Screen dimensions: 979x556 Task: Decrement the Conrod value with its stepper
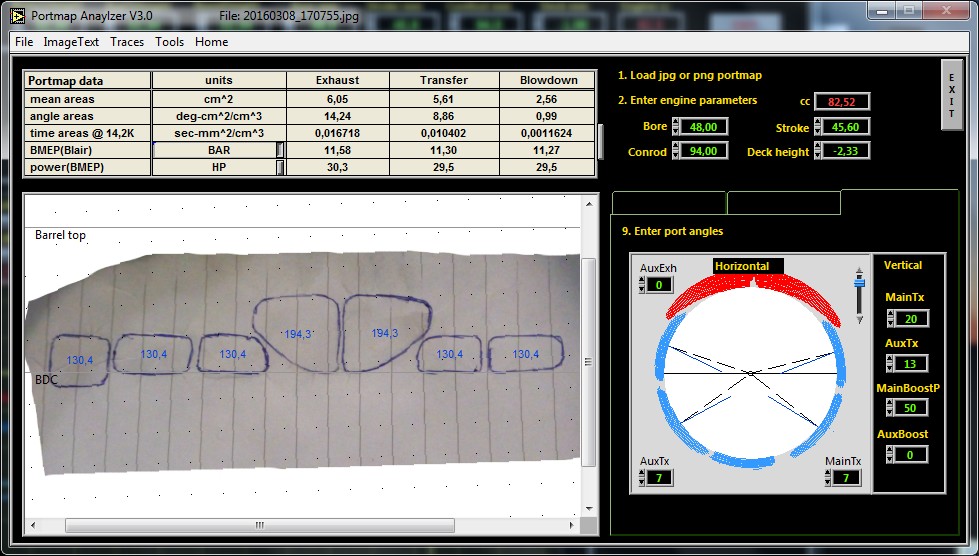pos(676,155)
